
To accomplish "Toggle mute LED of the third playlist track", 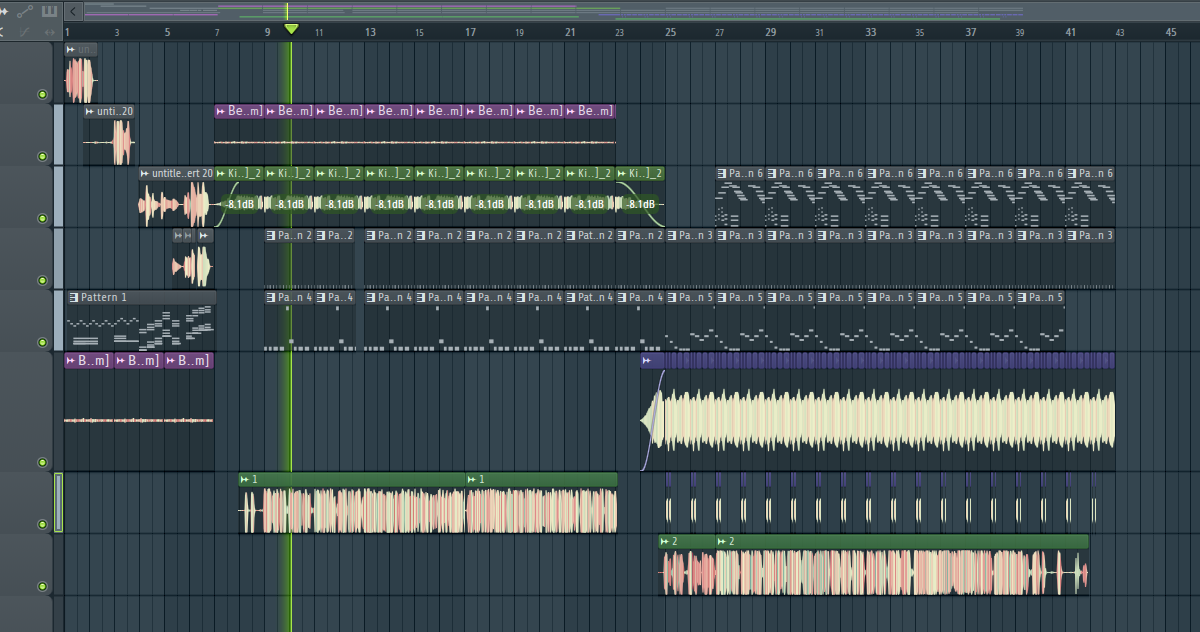I will pyautogui.click(x=42, y=218).
